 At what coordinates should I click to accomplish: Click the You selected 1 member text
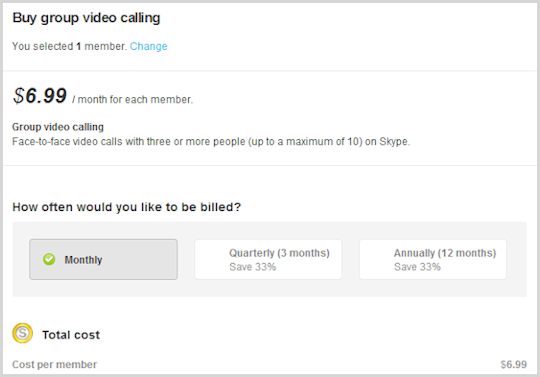(70, 46)
